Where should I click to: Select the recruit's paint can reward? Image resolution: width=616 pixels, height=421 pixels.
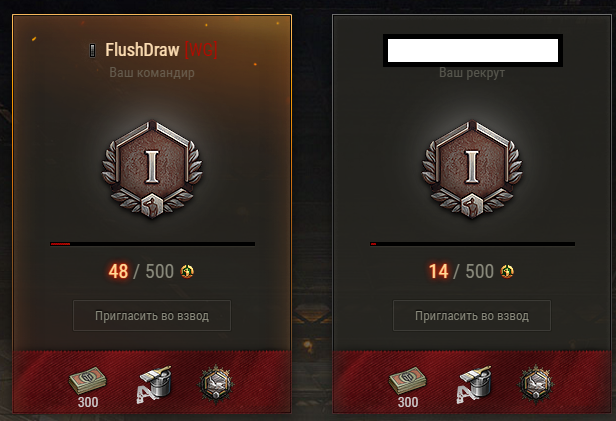coord(474,384)
